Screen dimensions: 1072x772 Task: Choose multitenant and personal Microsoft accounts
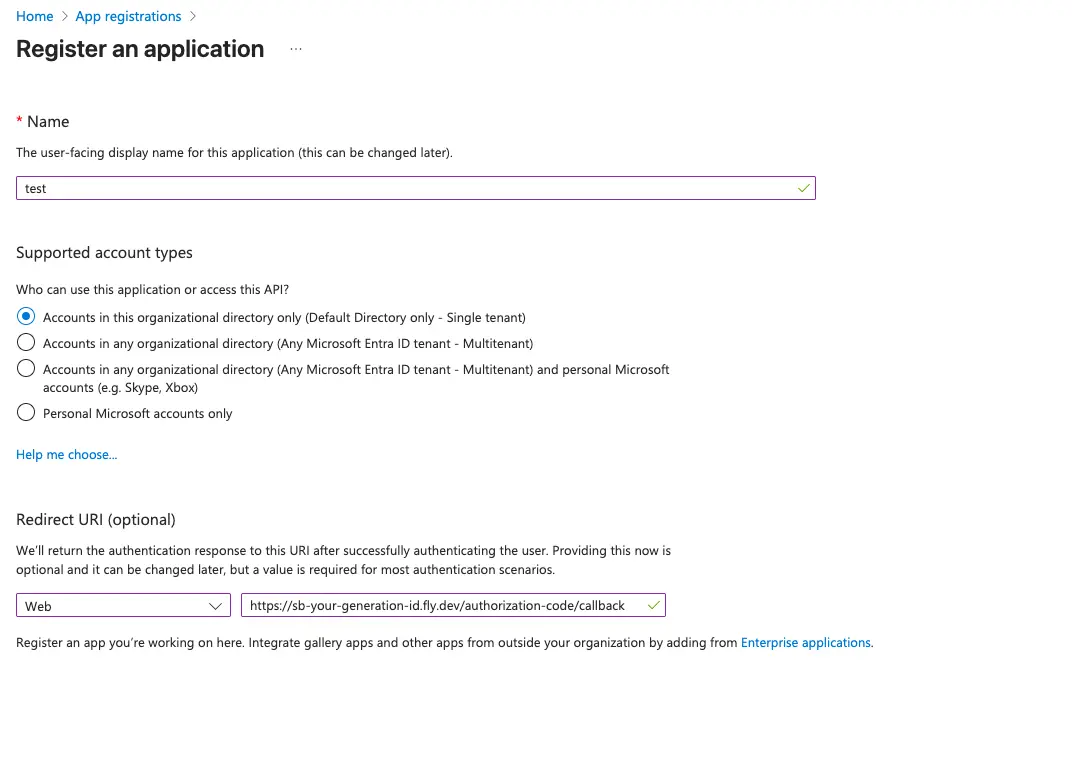tap(27, 369)
